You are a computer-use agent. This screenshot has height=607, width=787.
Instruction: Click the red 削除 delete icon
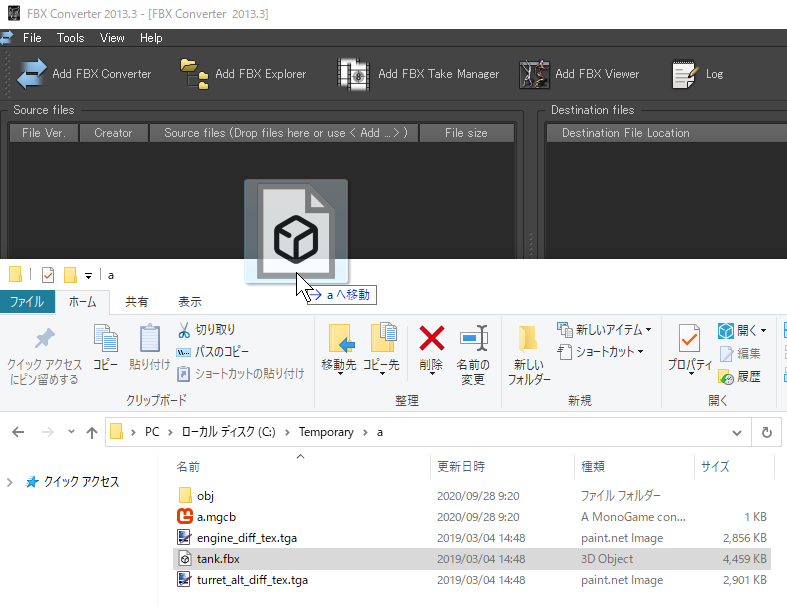tap(432, 338)
